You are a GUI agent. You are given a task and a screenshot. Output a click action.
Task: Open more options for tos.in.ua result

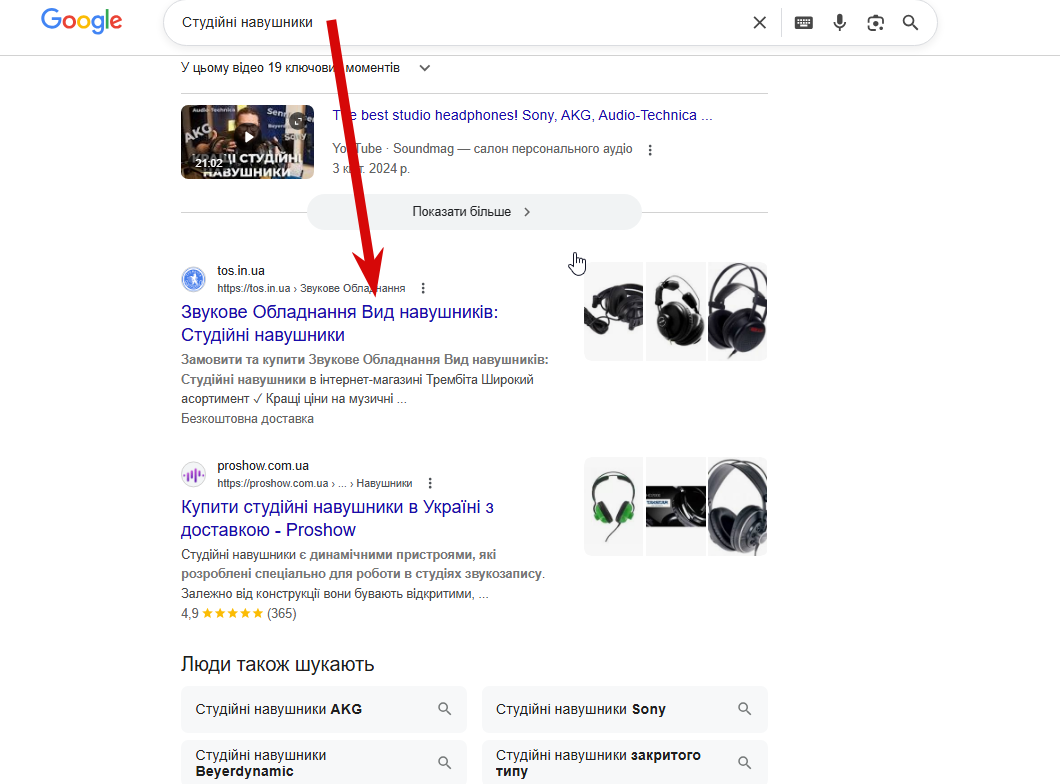pos(423,289)
